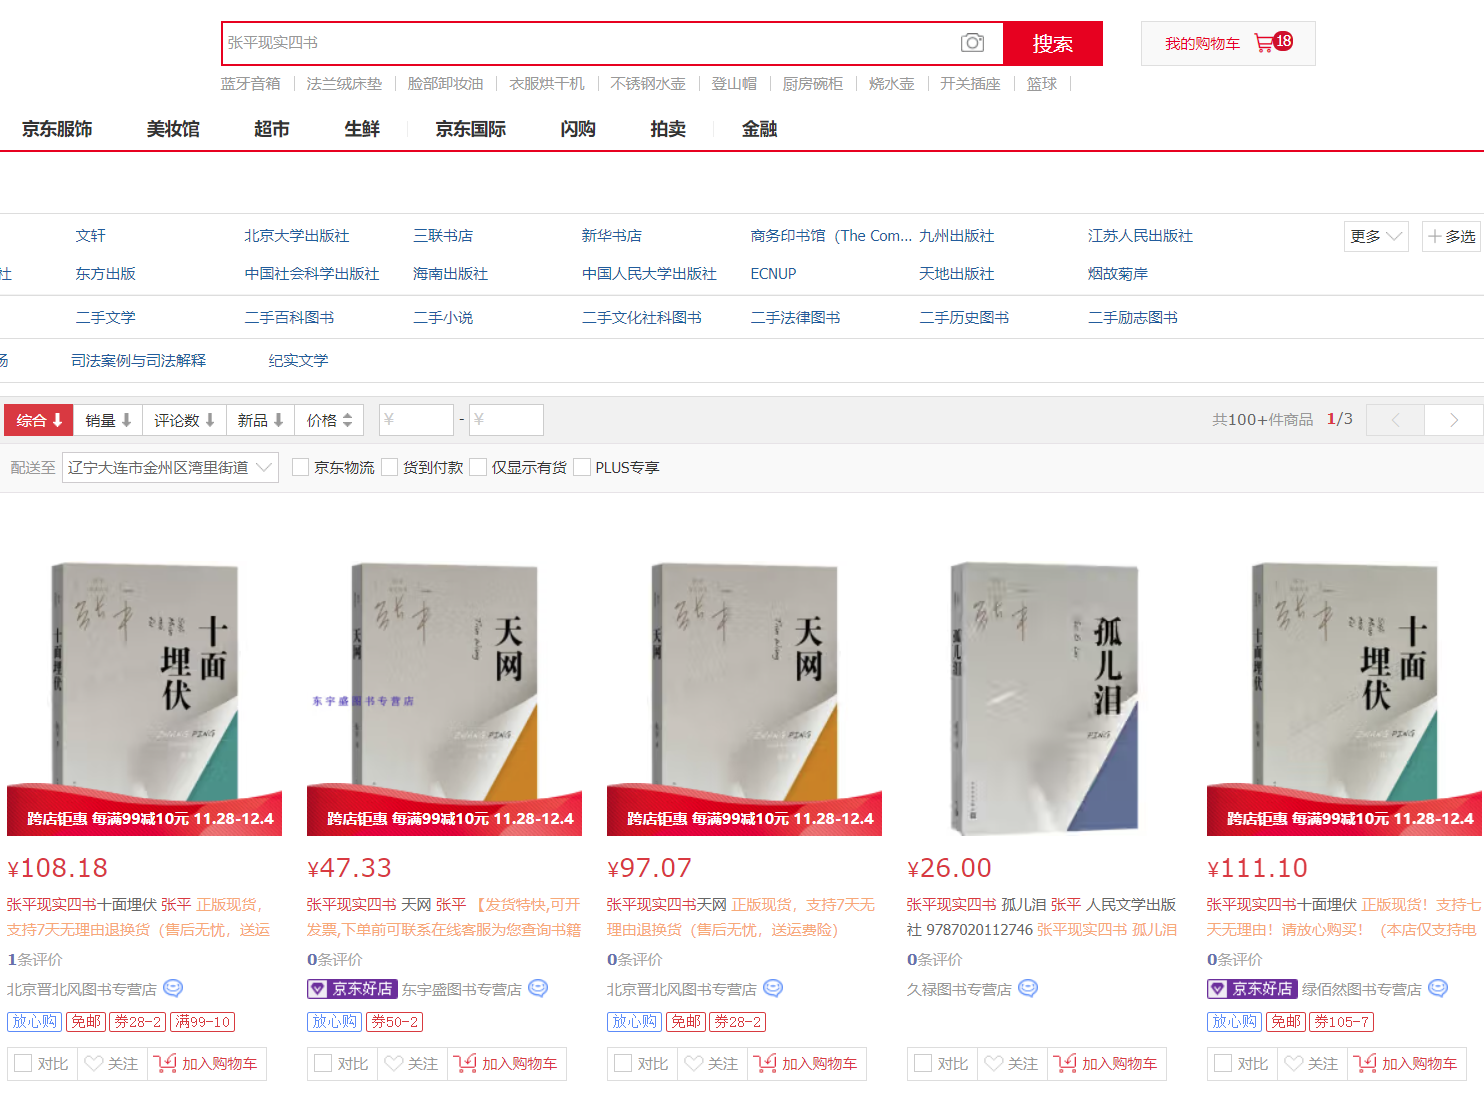Viewport: 1484px width, 1114px height.
Task: Click previous results page arrow
Action: click(x=1395, y=420)
